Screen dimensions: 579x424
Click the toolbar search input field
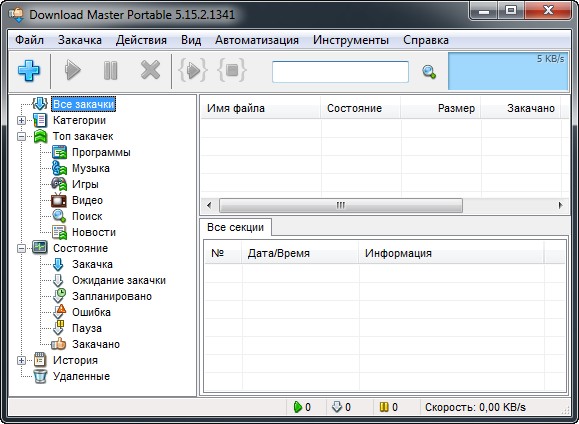pos(340,72)
